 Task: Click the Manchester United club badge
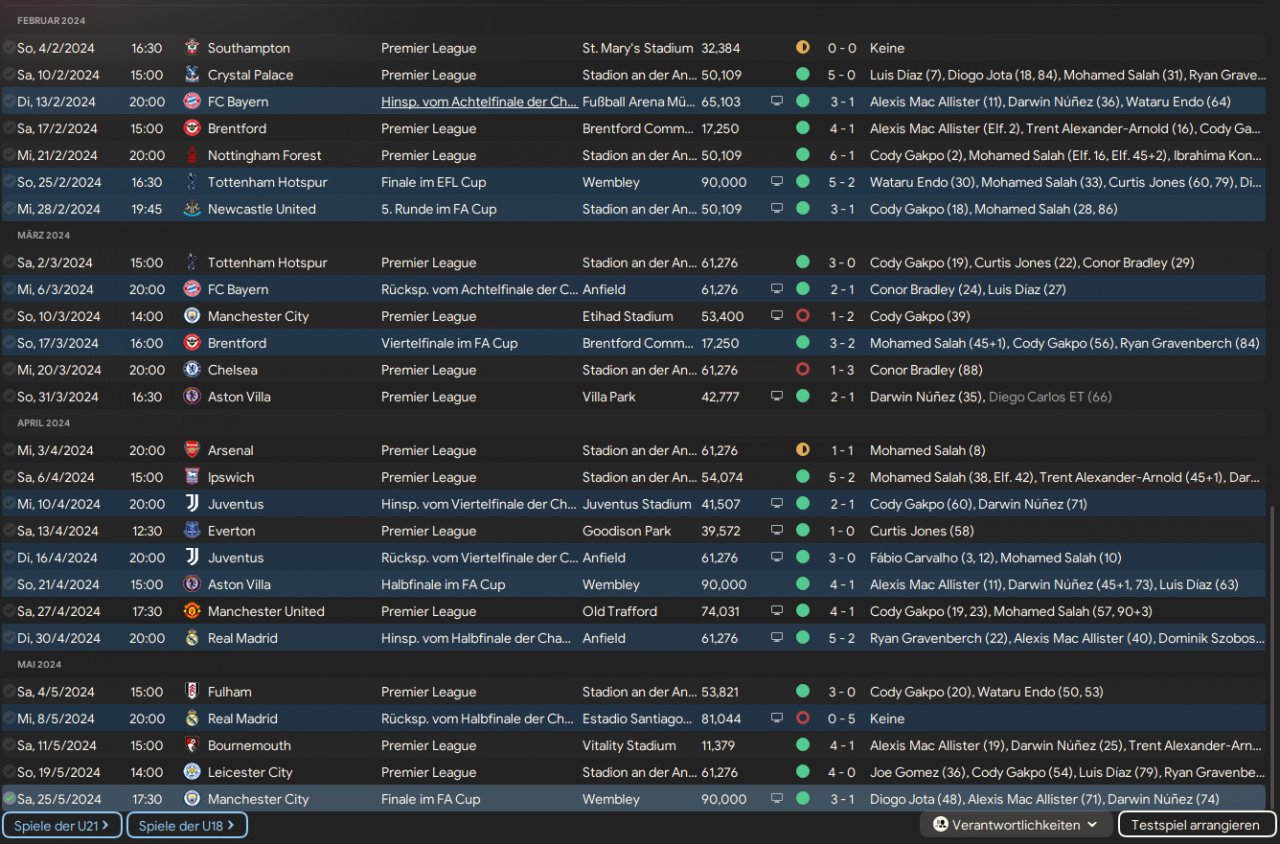192,611
